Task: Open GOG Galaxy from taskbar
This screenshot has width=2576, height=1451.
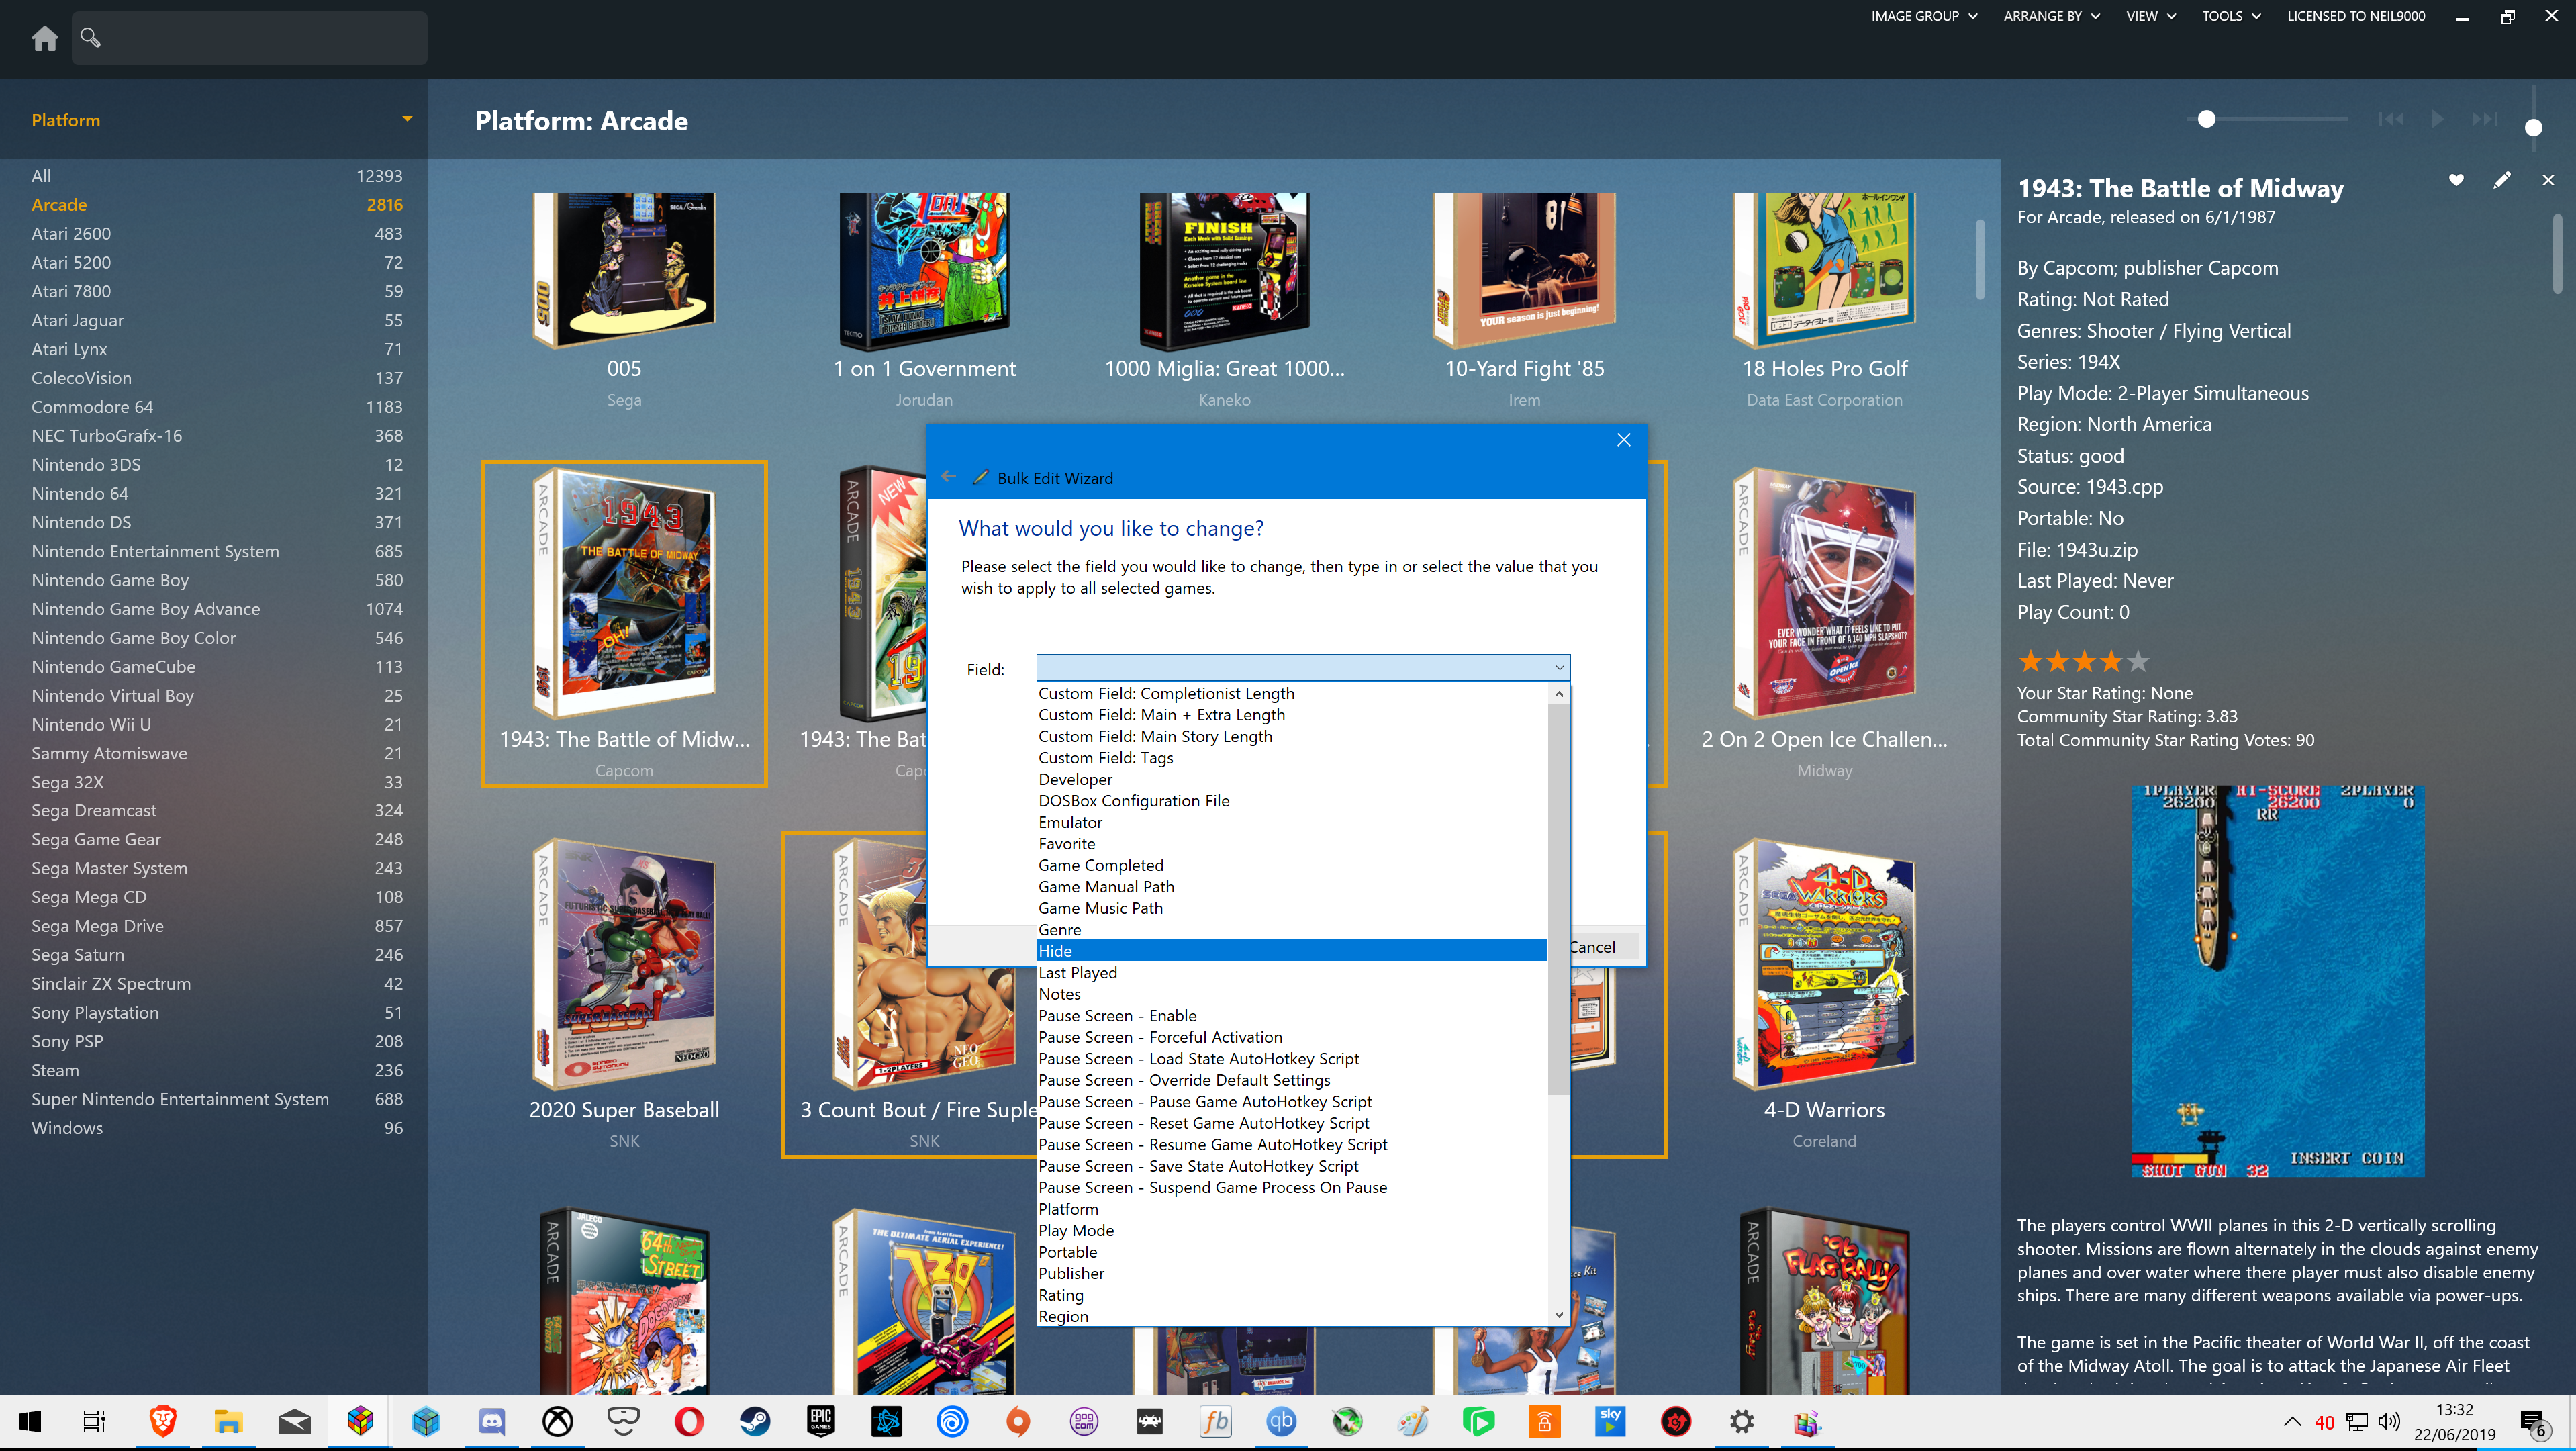Action: tap(1084, 1422)
